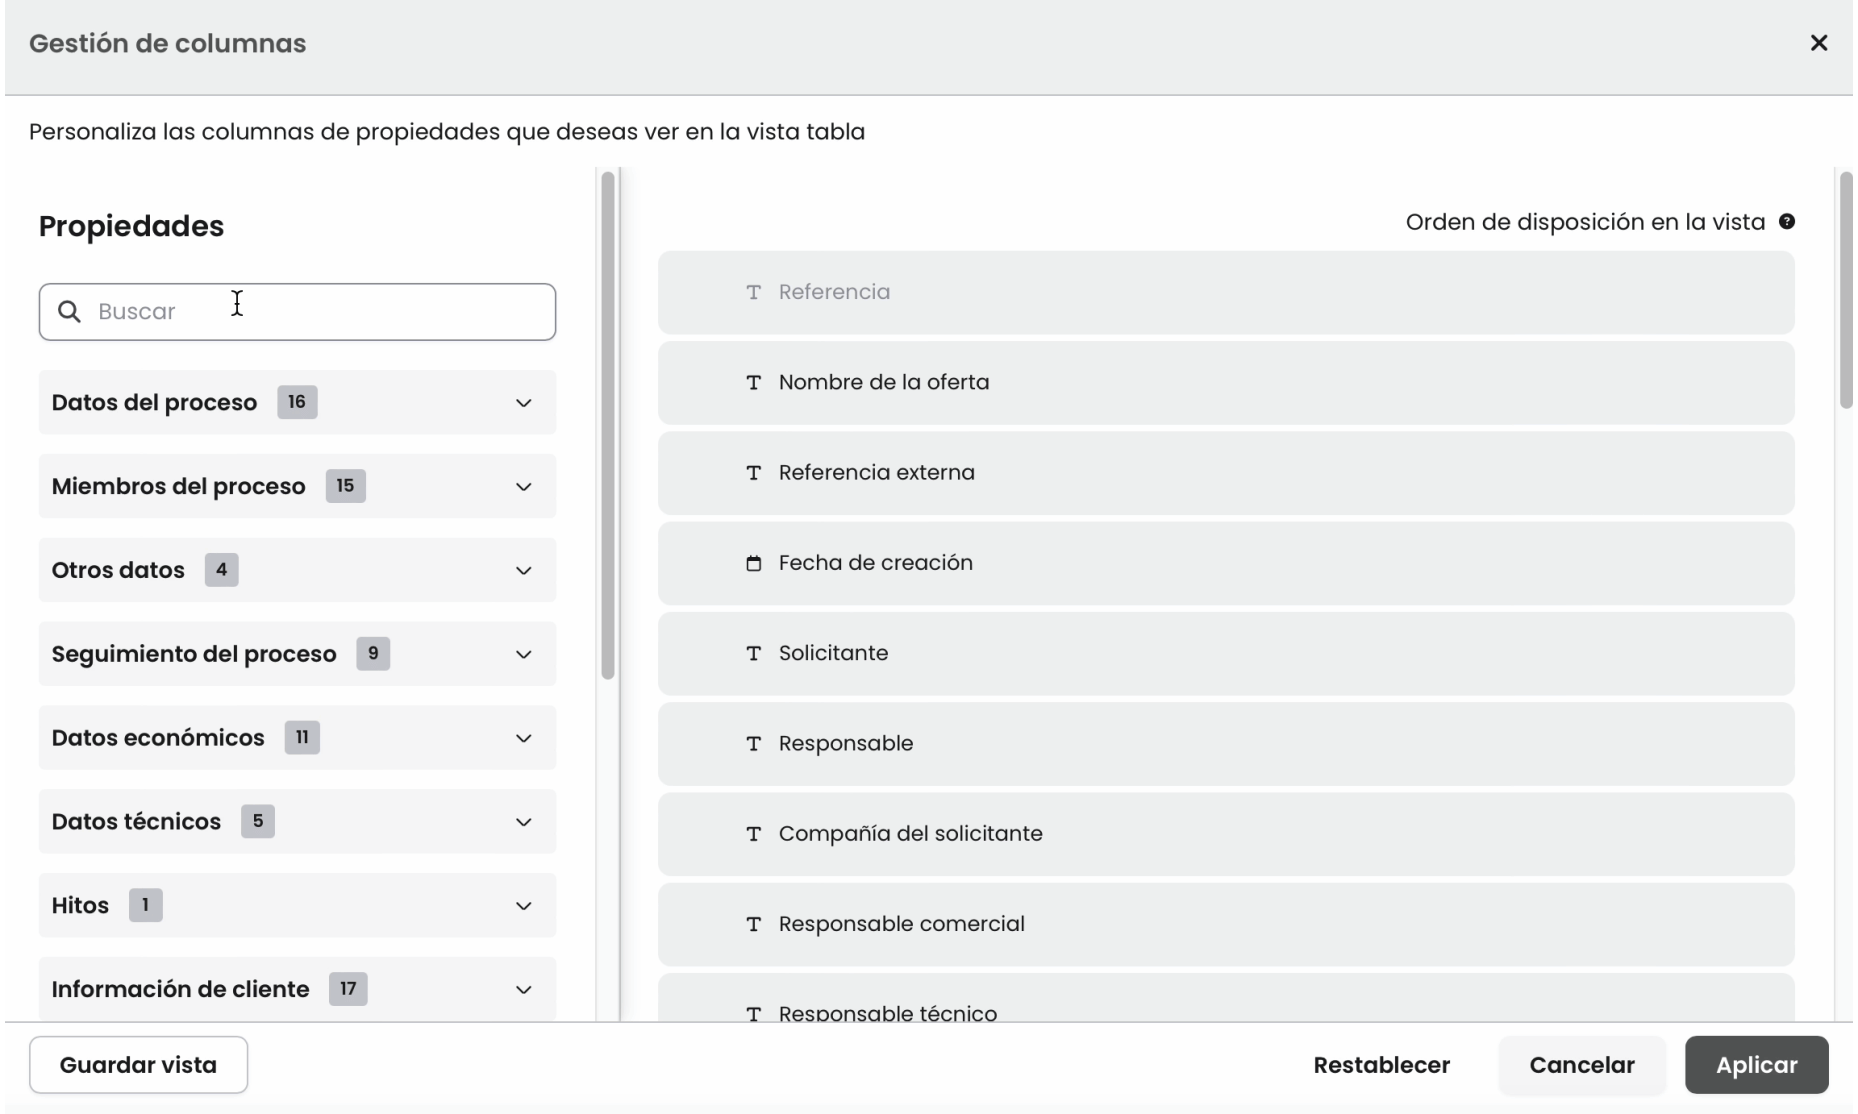Expand Información de cliente chevron

pos(523,990)
